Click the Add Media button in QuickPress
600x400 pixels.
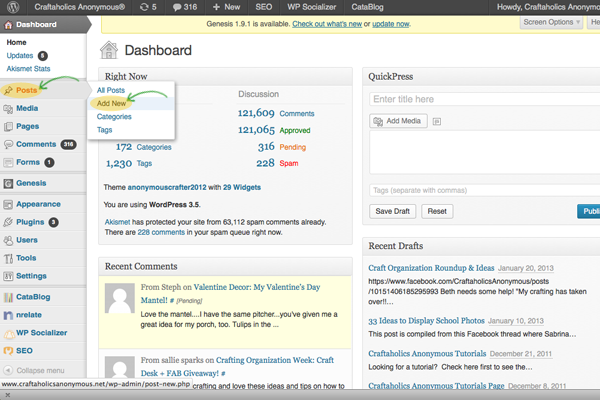[397, 121]
